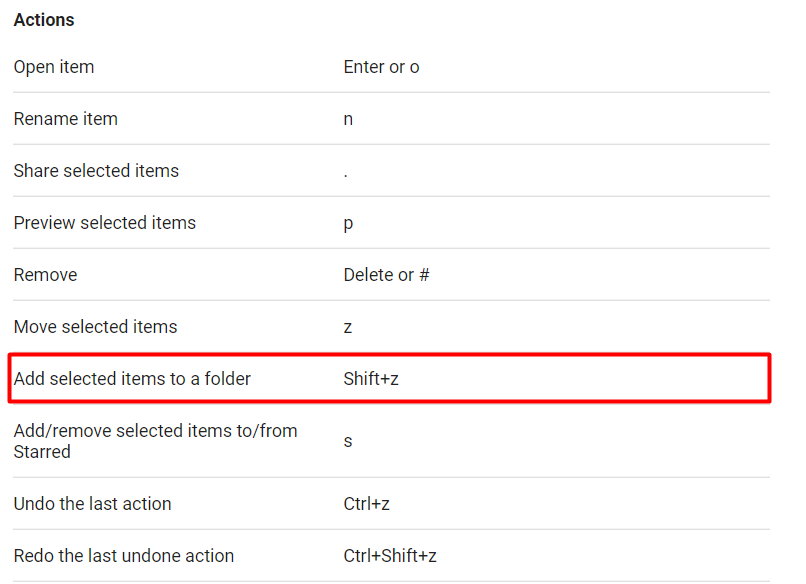Select the Share selected items label
806x584 pixels.
tap(96, 171)
